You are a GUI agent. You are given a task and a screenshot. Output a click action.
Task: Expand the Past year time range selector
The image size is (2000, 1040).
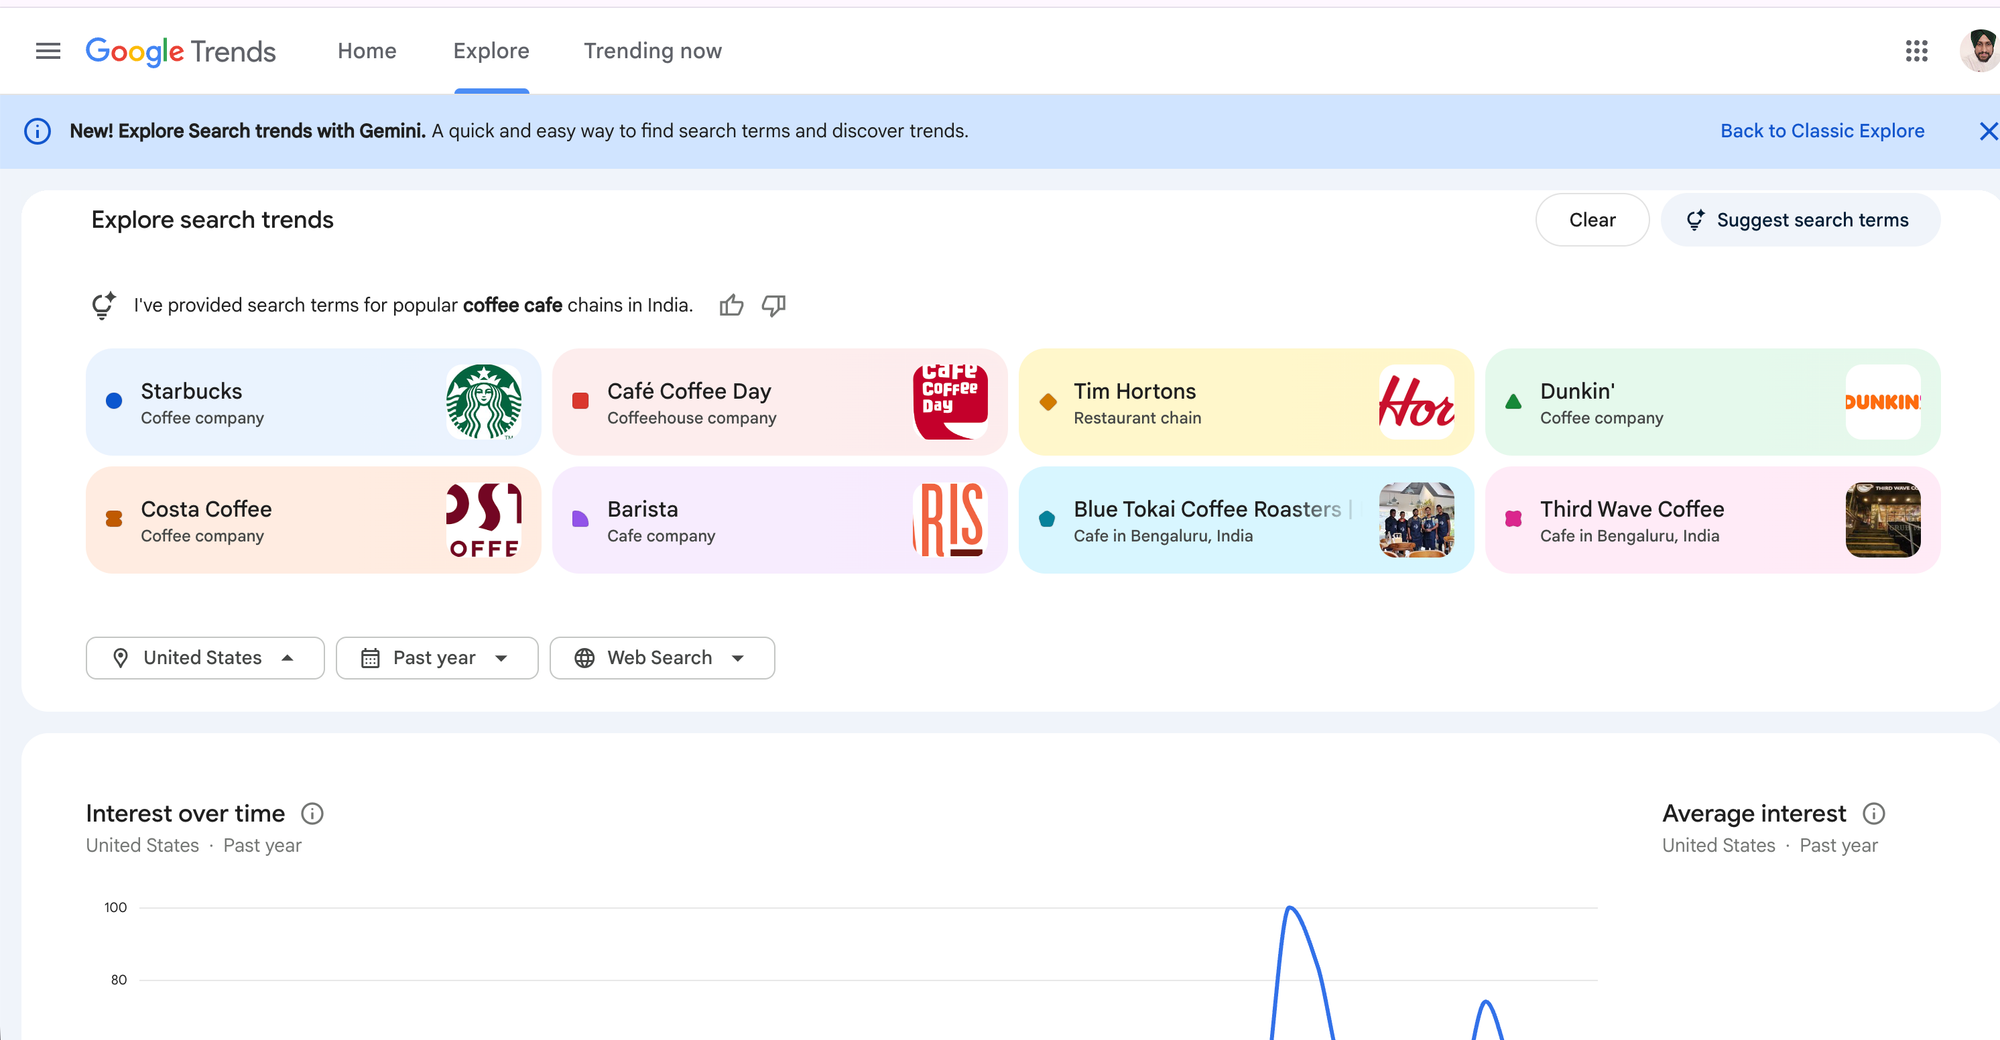point(437,657)
